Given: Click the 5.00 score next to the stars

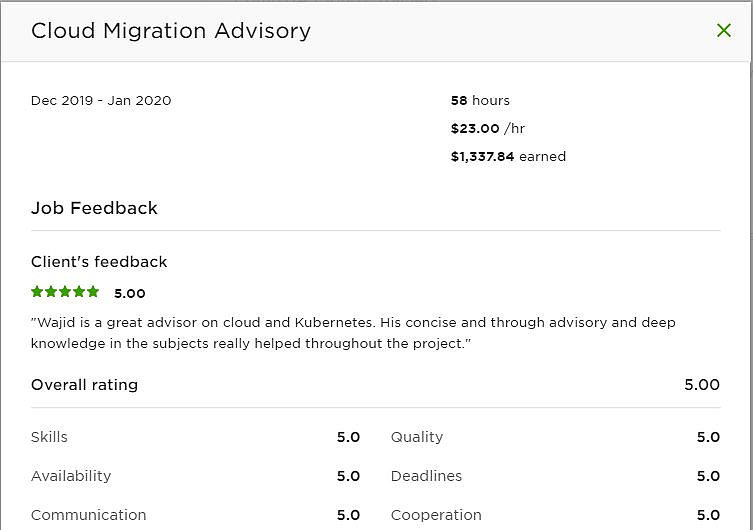Looking at the screenshot, I should [130, 293].
